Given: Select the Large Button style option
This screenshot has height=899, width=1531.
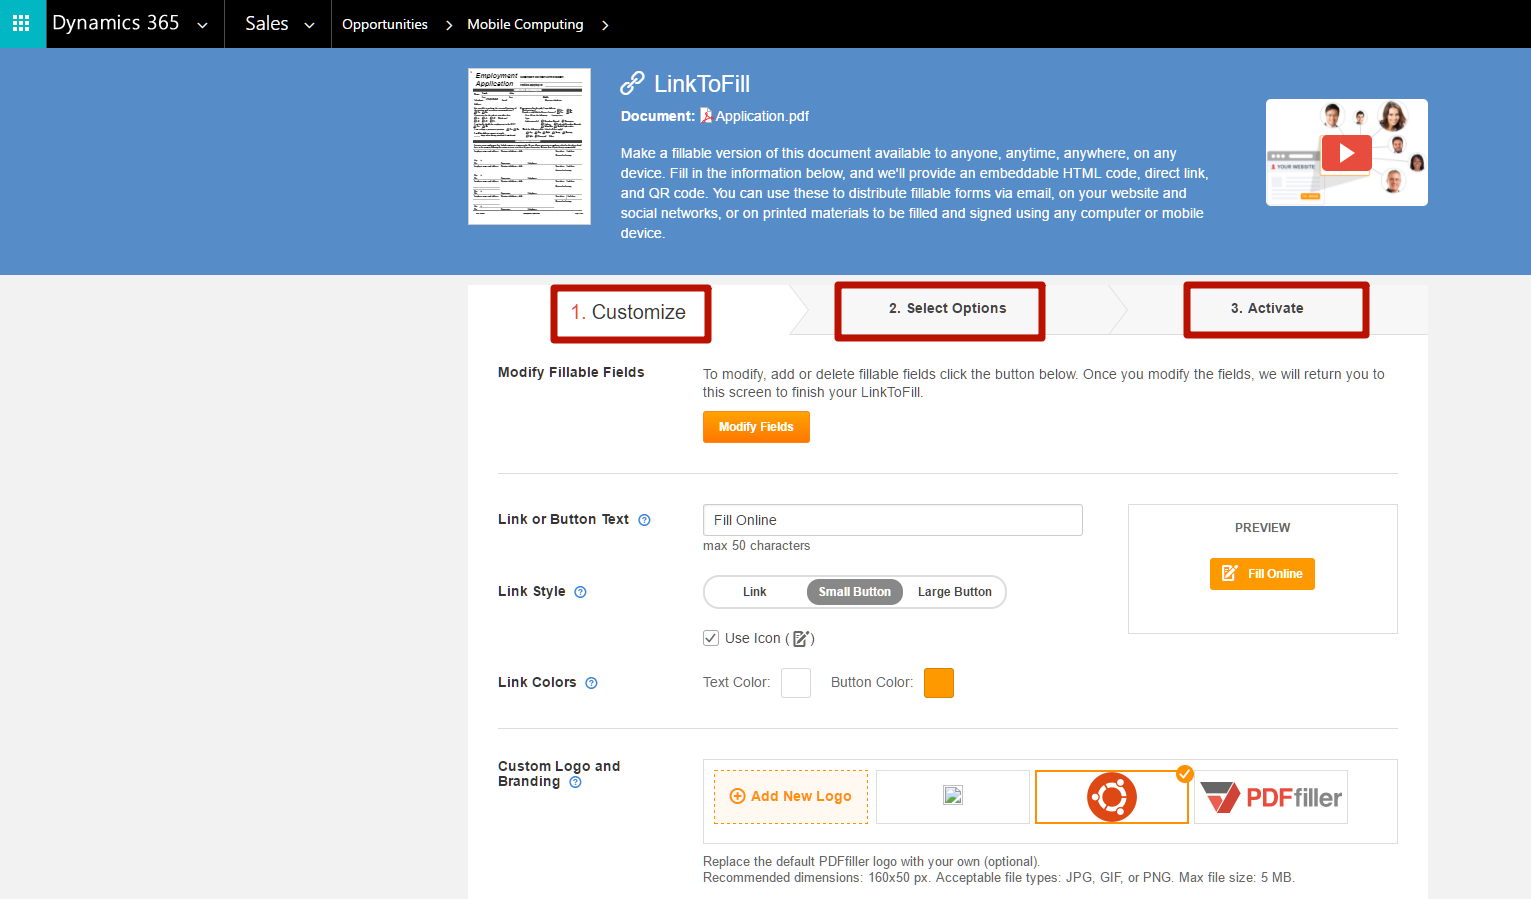Looking at the screenshot, I should pos(955,592).
